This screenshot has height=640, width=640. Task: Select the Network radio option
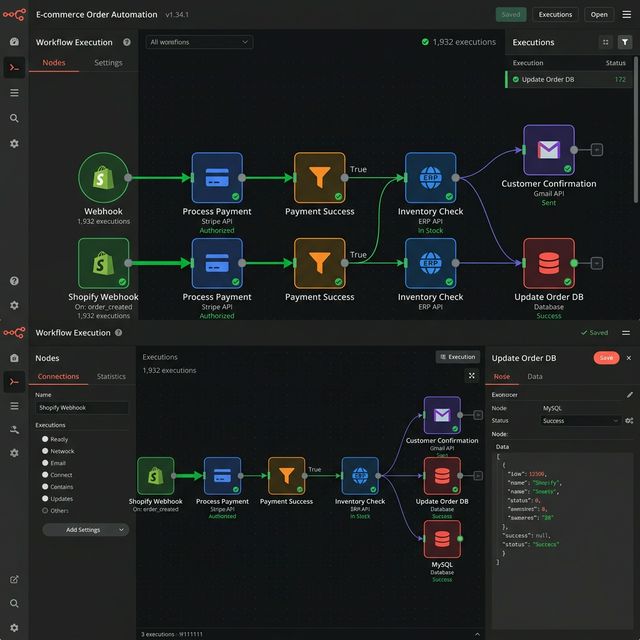tap(45, 451)
